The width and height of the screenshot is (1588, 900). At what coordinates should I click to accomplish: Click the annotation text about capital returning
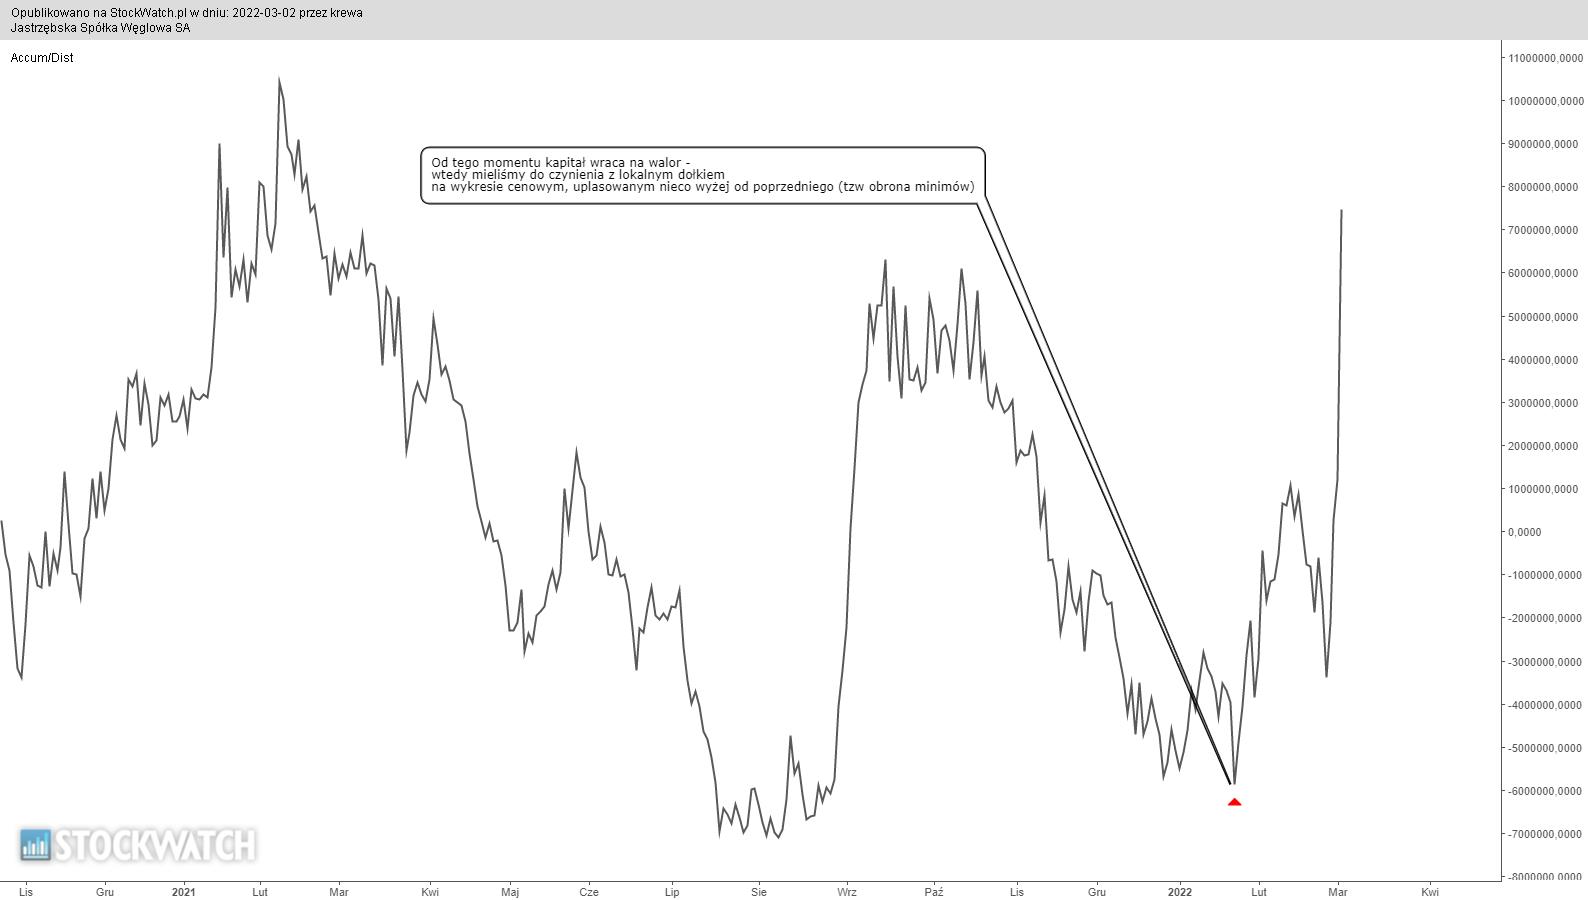point(702,174)
